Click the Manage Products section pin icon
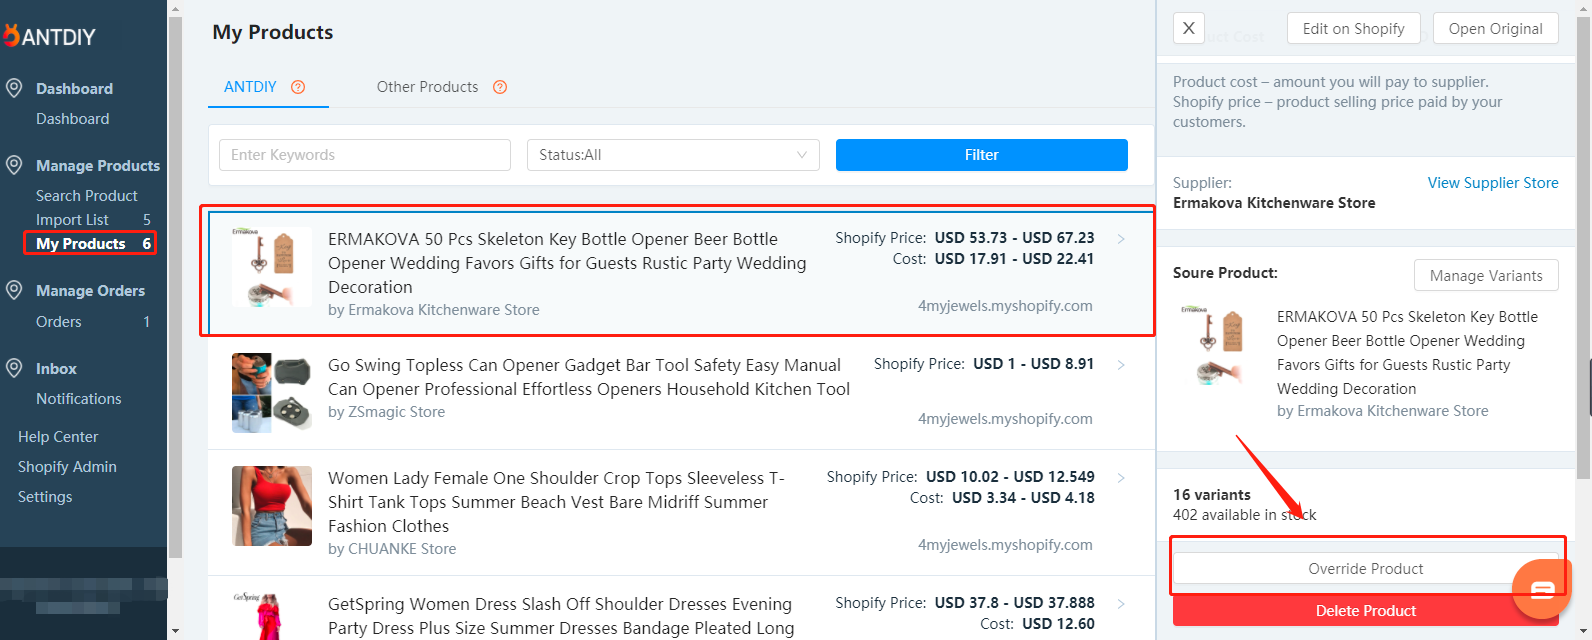 [x=14, y=165]
